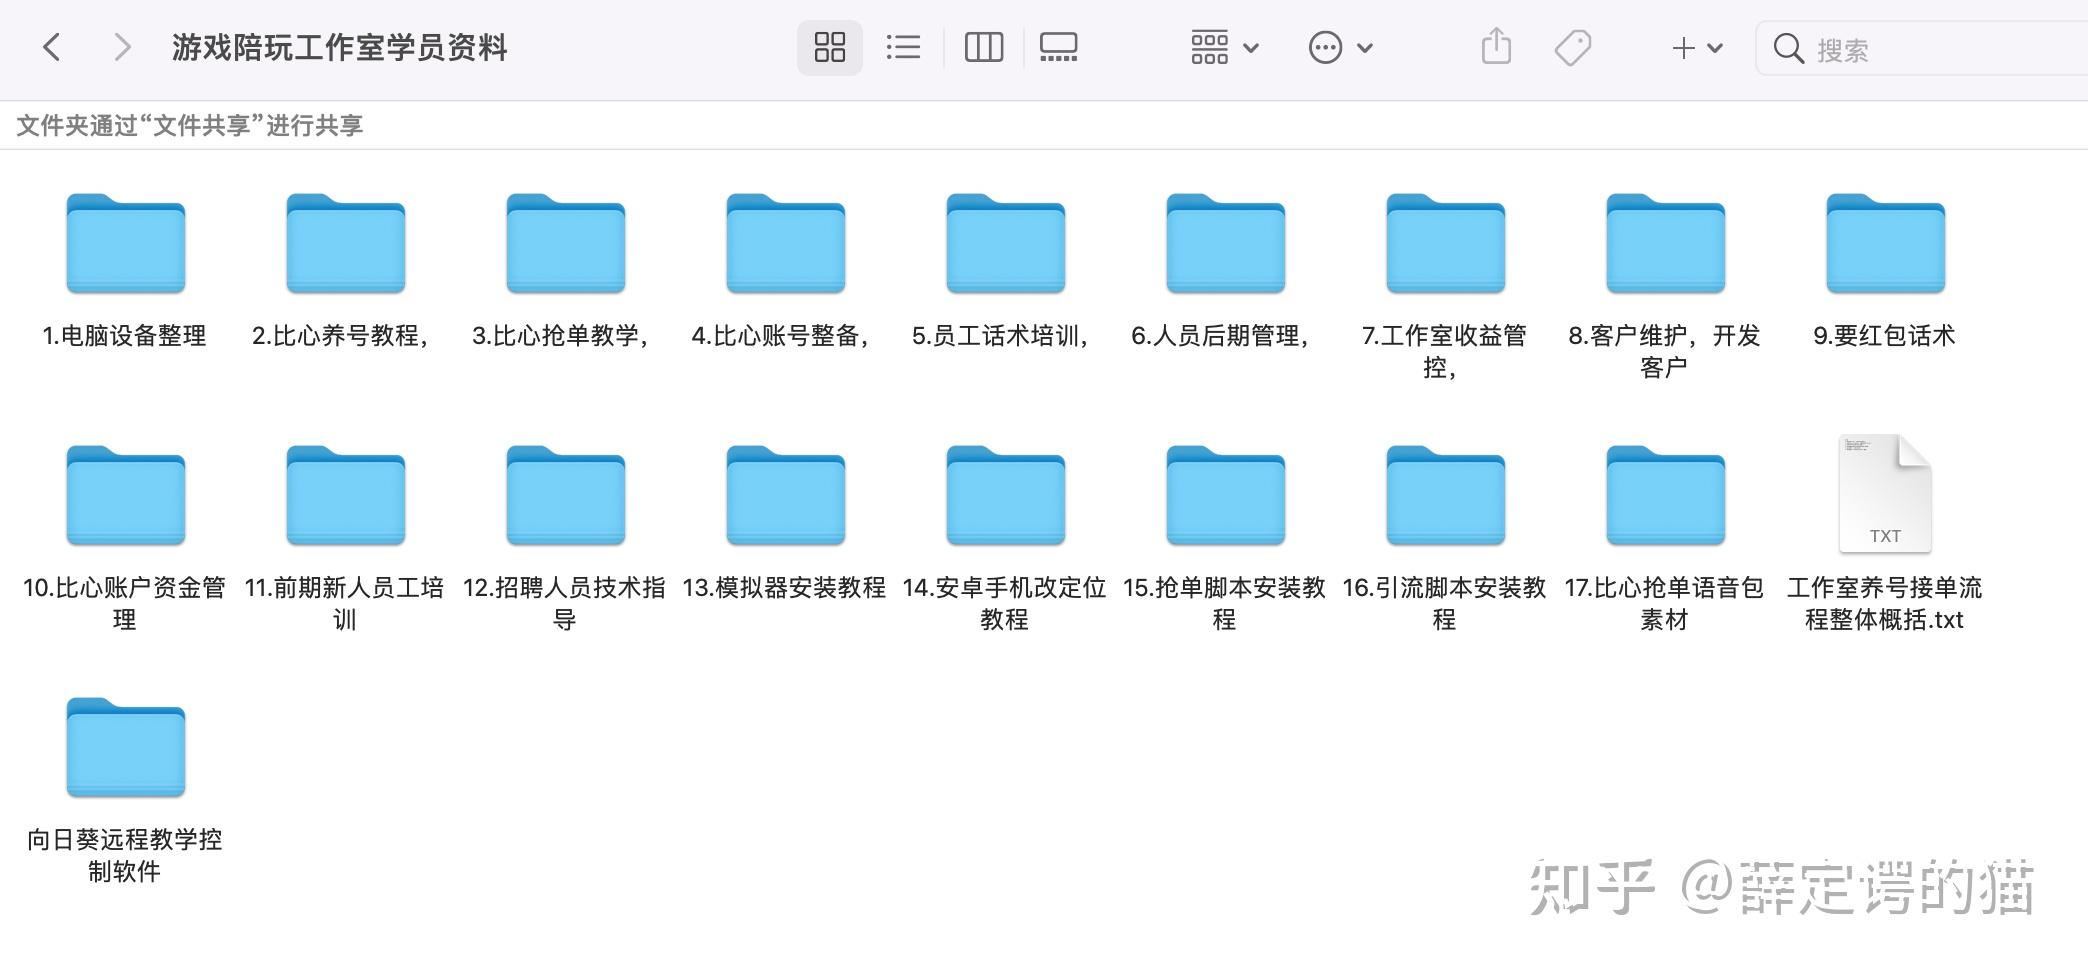Select folder 7.工作室收益管控

click(1445, 286)
